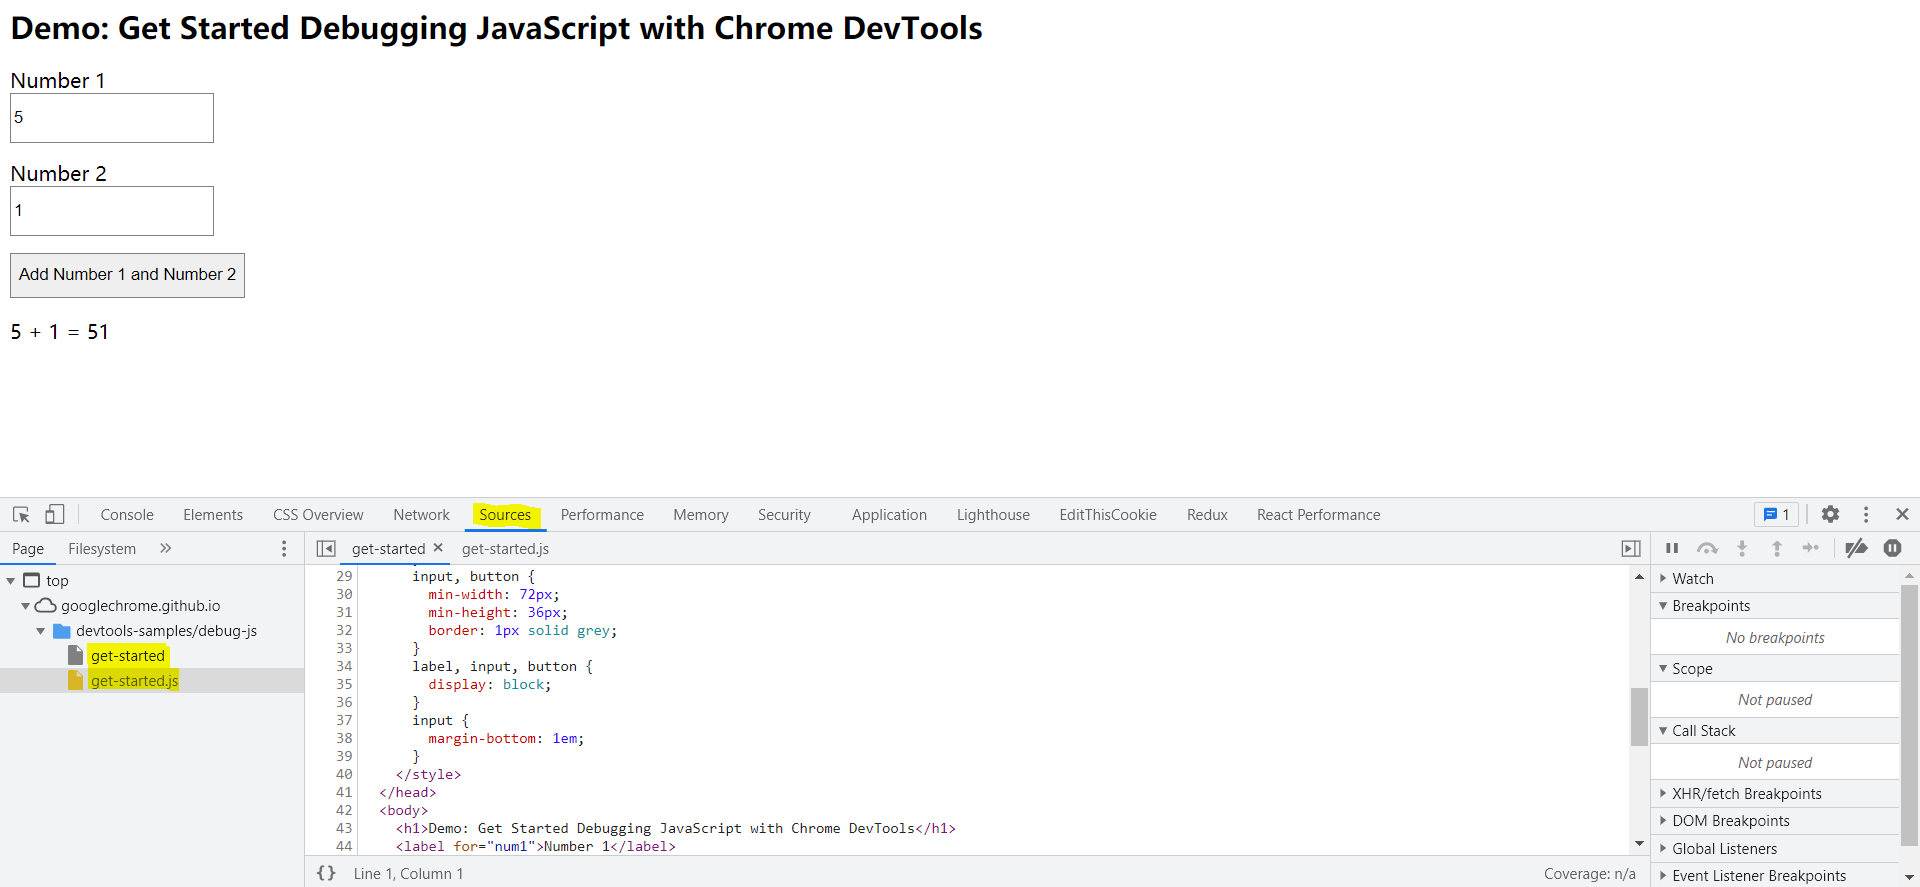Collapse devtools-samples/debug-js folder

[x=41, y=631]
